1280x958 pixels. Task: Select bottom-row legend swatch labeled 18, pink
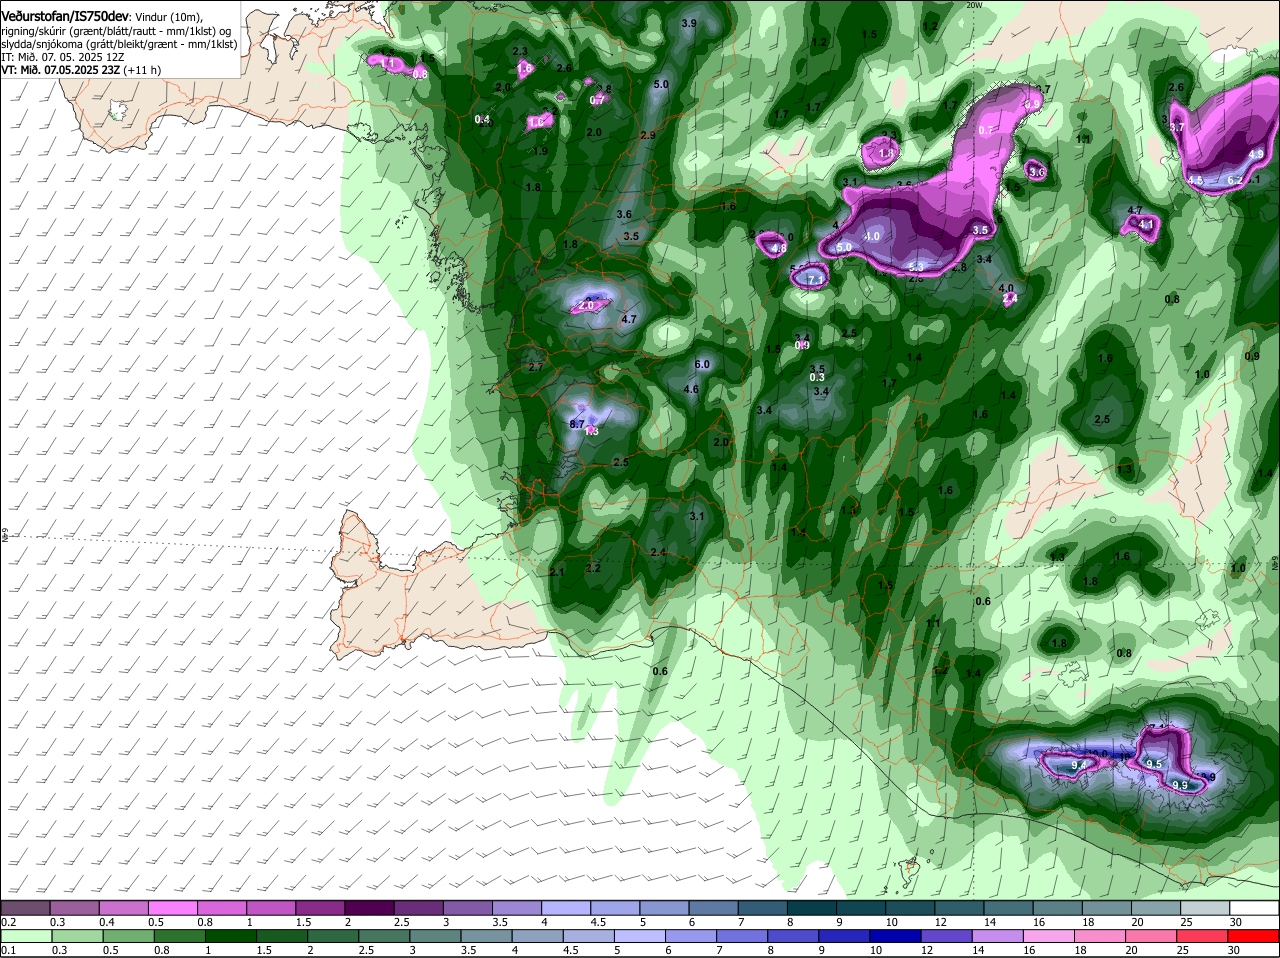pyautogui.click(x=1100, y=936)
